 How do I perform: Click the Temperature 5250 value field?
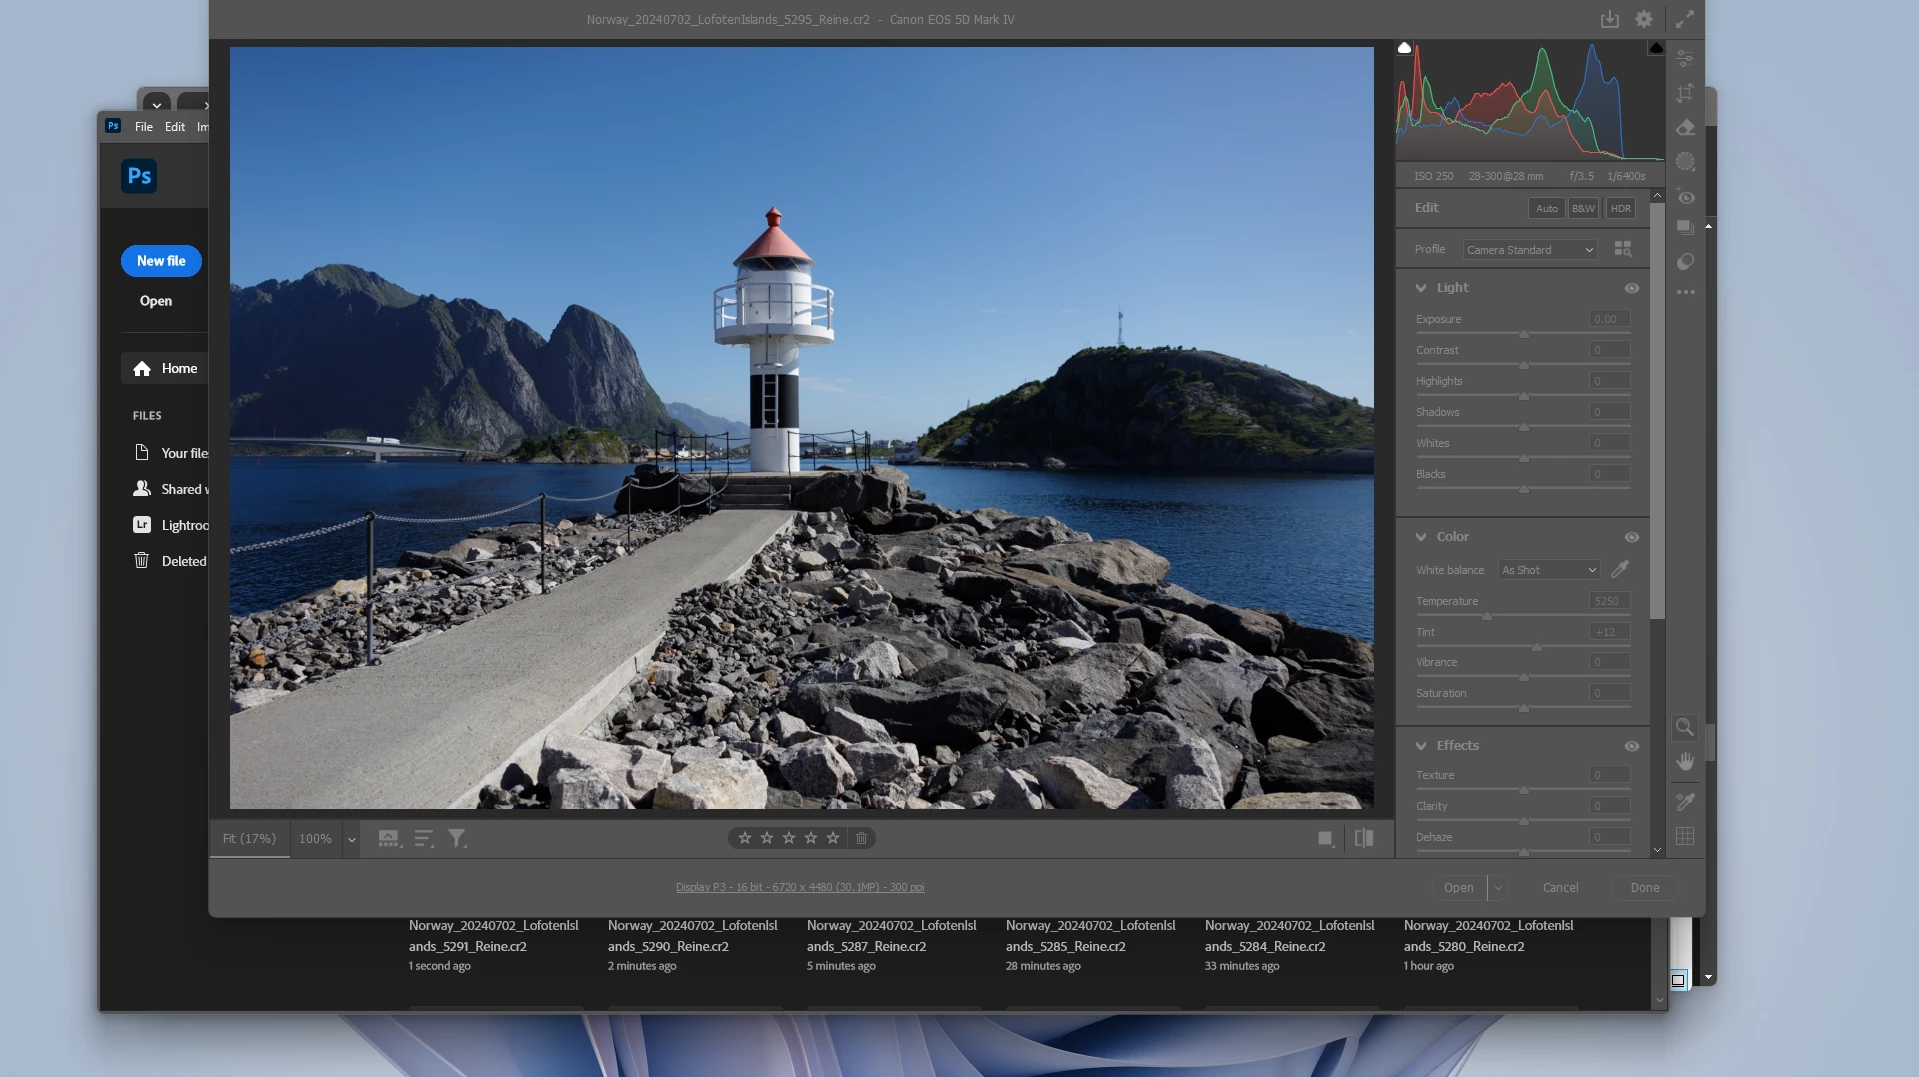tap(1610, 601)
